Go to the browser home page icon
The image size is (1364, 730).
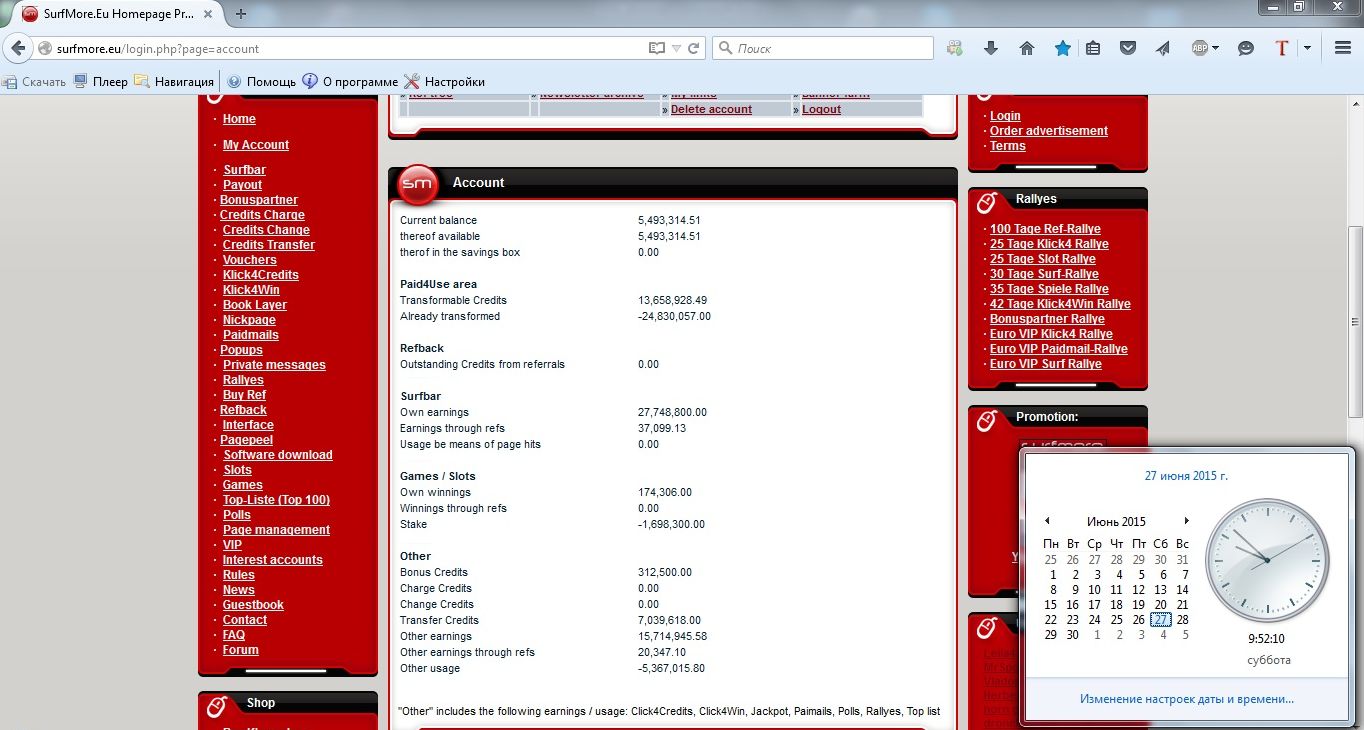(1026, 48)
